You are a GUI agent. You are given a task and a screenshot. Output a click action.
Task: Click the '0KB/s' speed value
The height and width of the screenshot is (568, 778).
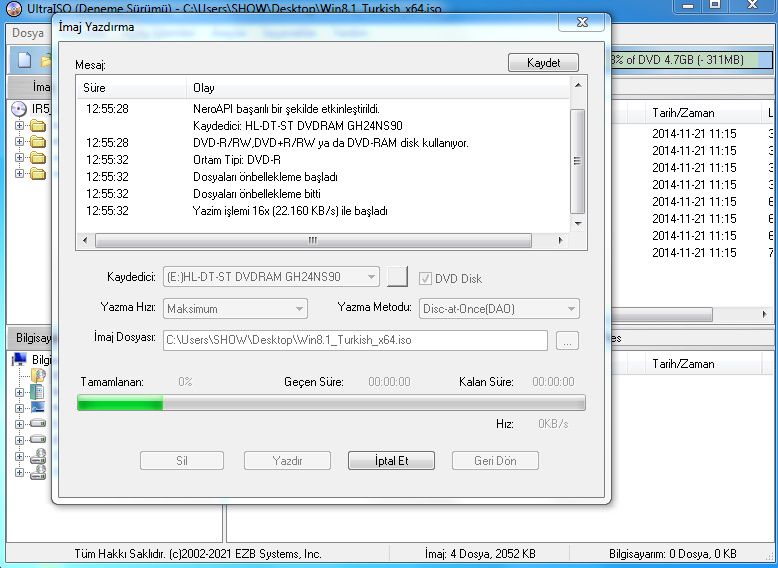553,424
